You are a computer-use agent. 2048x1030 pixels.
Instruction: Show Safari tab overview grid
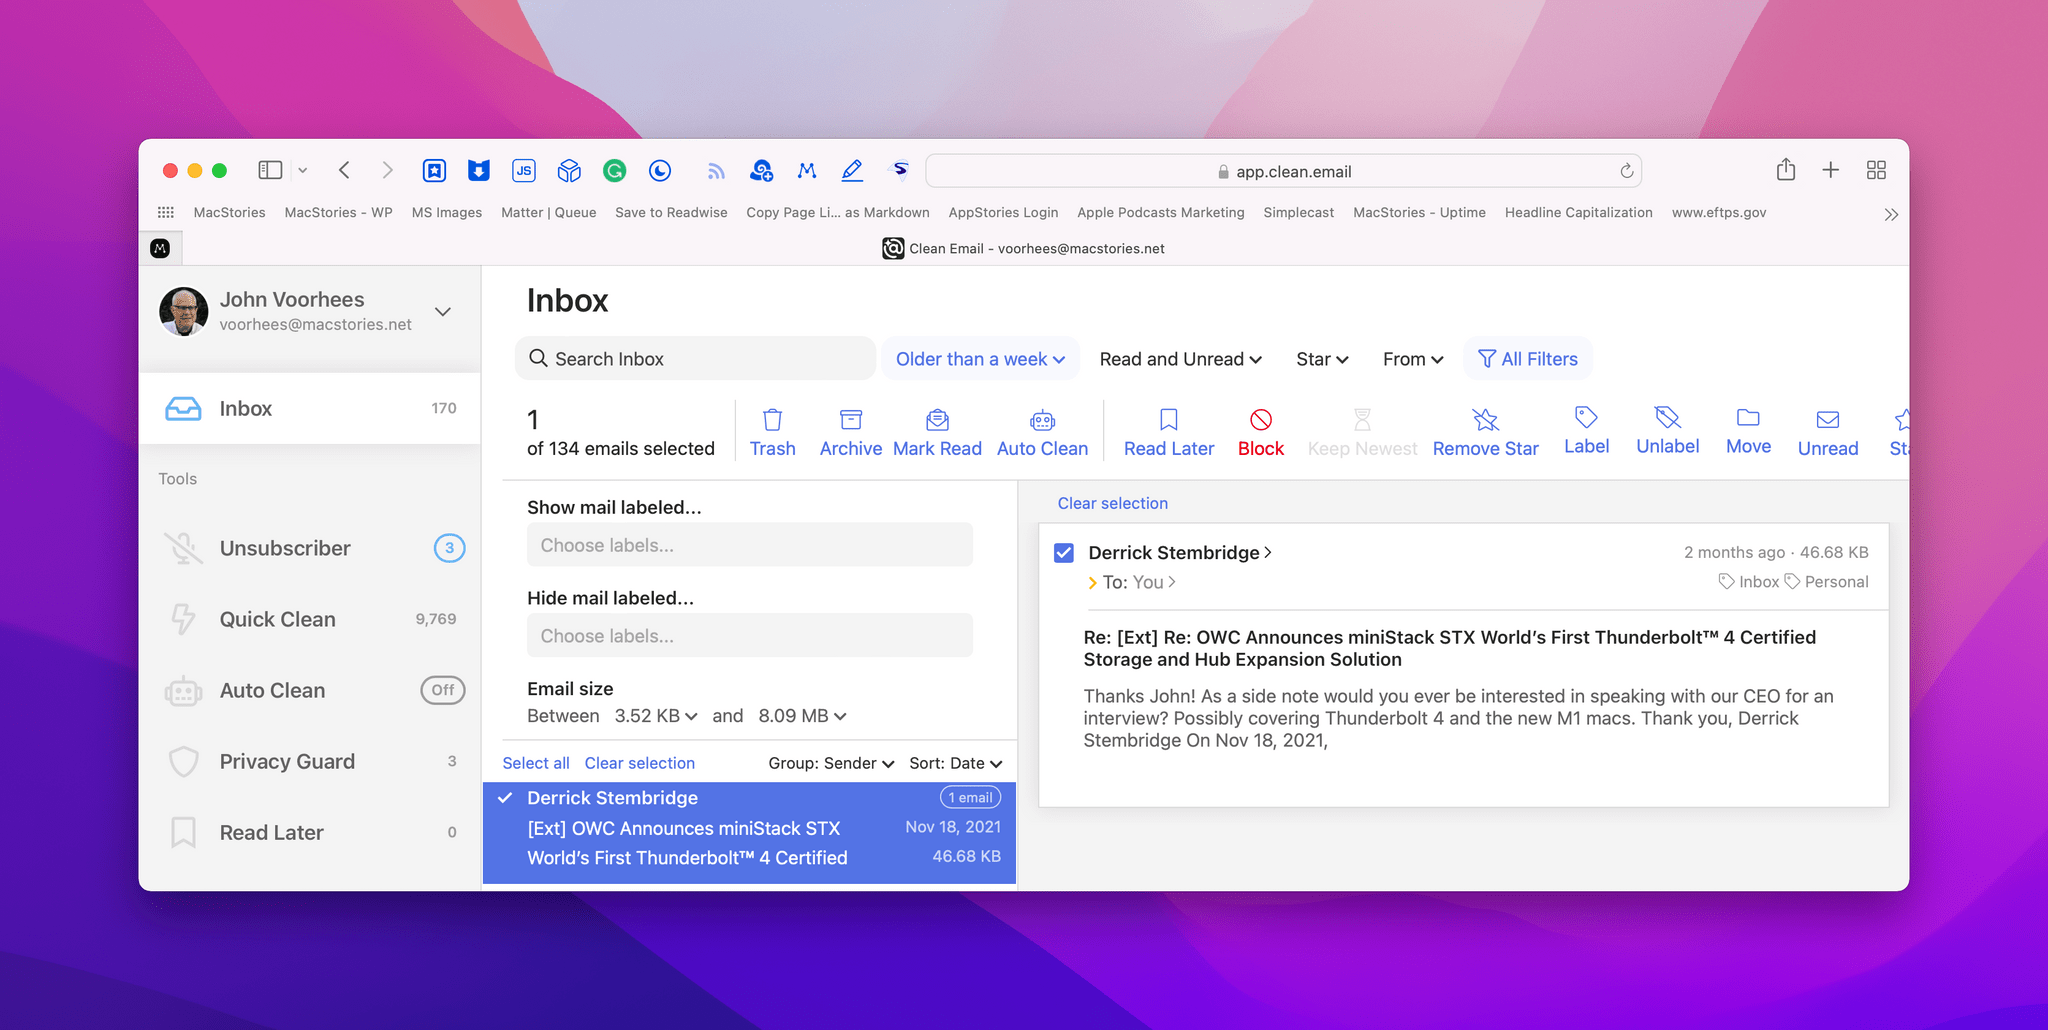point(1876,170)
